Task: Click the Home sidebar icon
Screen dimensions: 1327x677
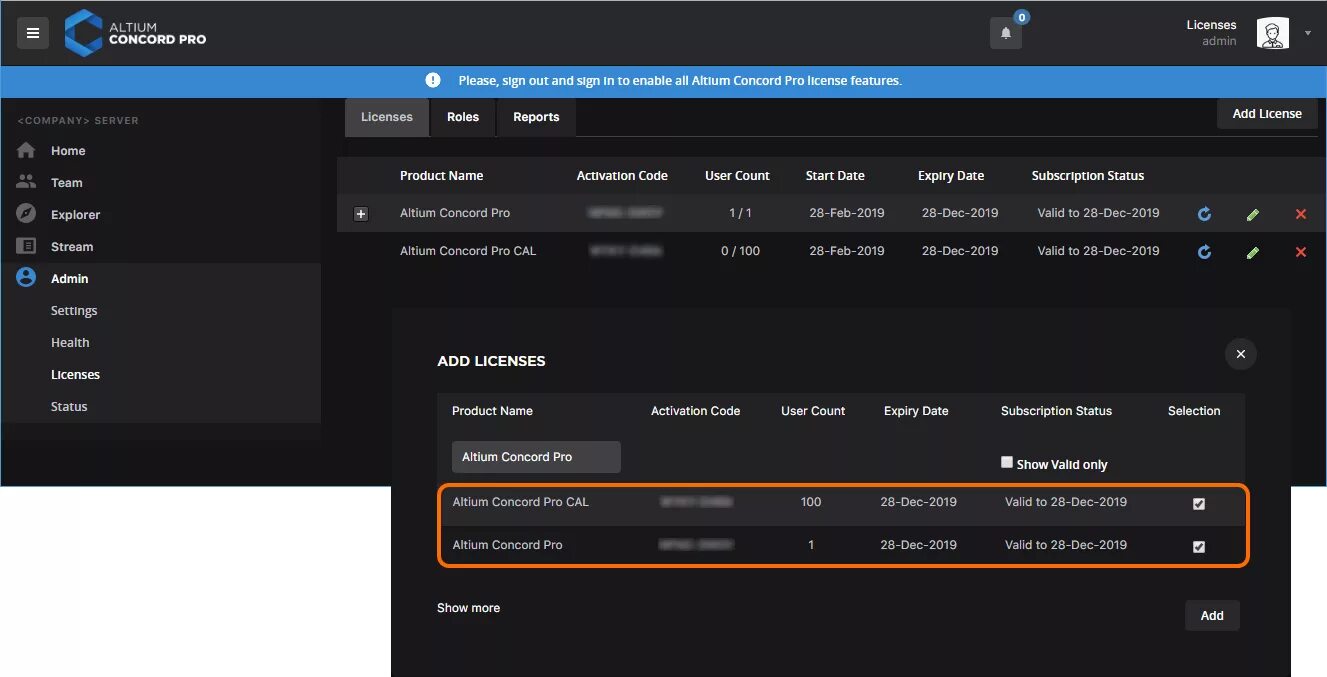Action: click(26, 151)
